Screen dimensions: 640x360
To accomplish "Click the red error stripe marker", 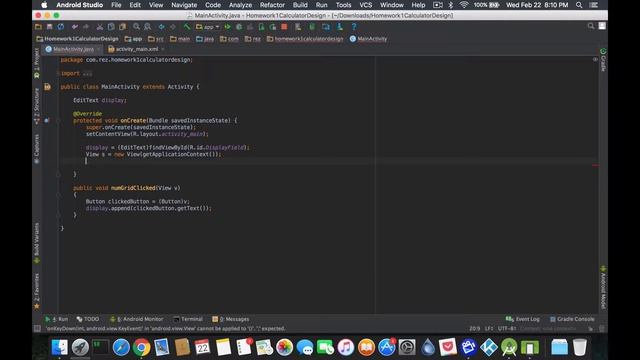I will [596, 165].
